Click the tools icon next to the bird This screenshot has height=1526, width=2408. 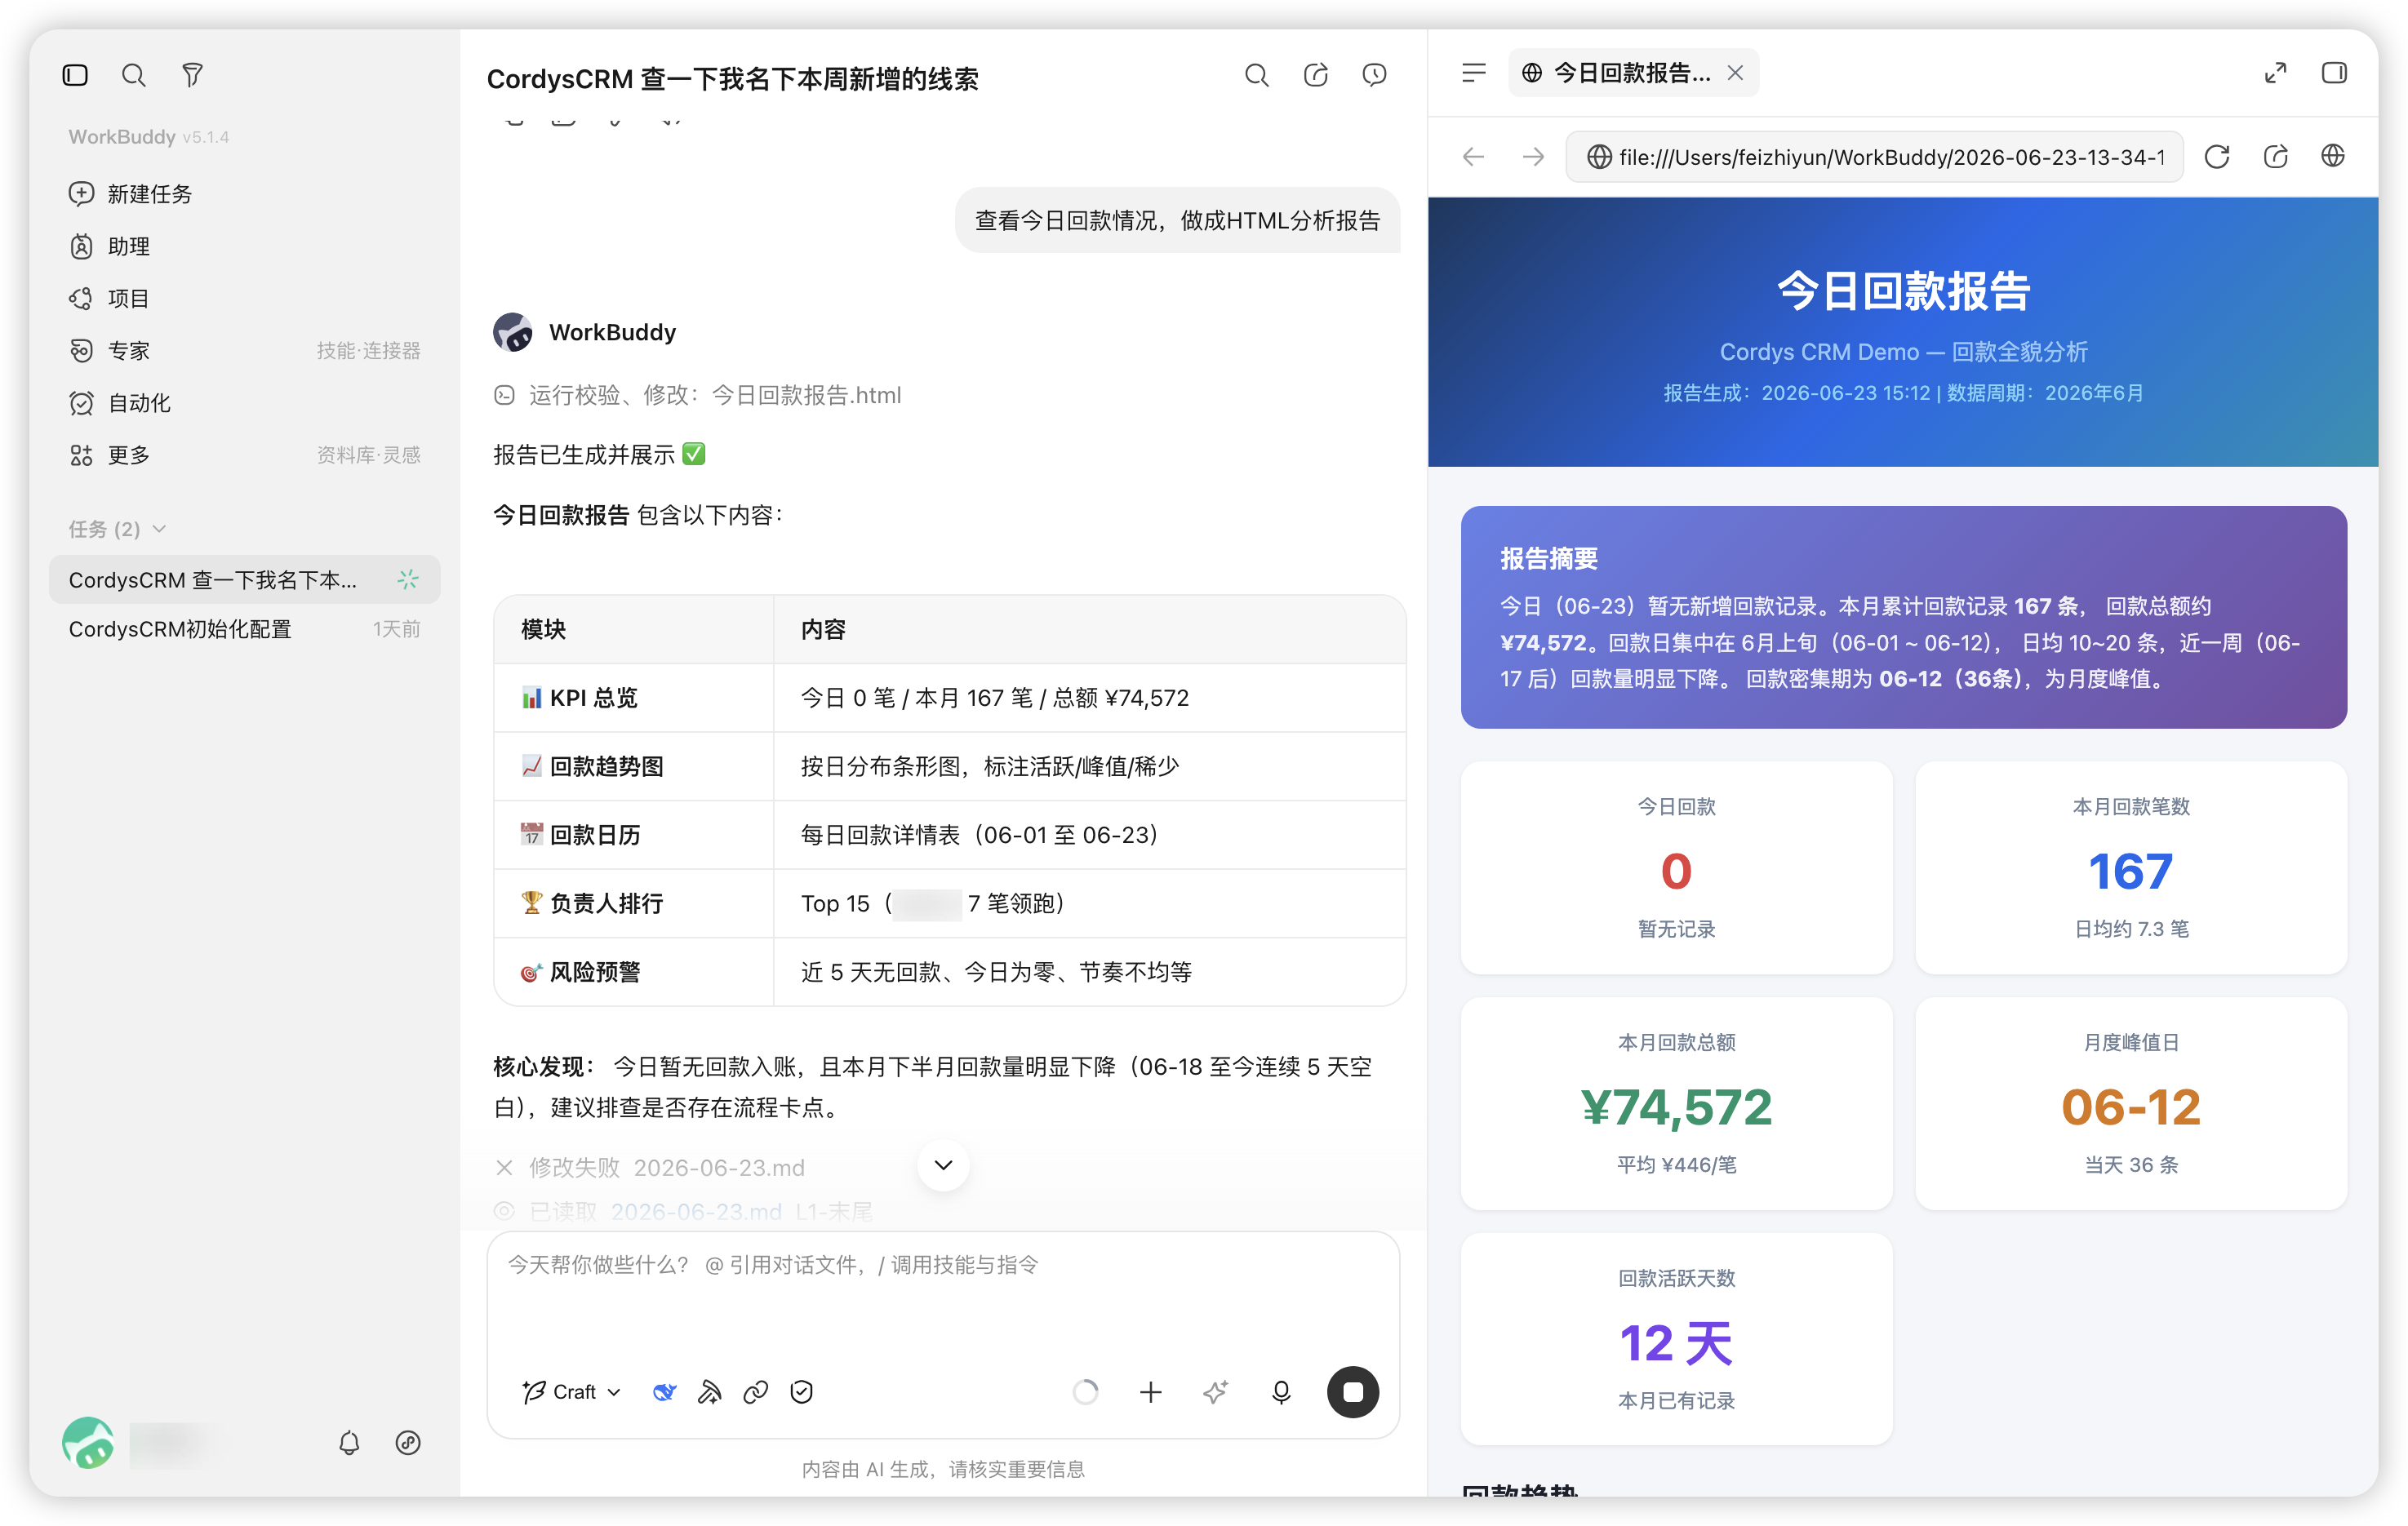pyautogui.click(x=709, y=1392)
